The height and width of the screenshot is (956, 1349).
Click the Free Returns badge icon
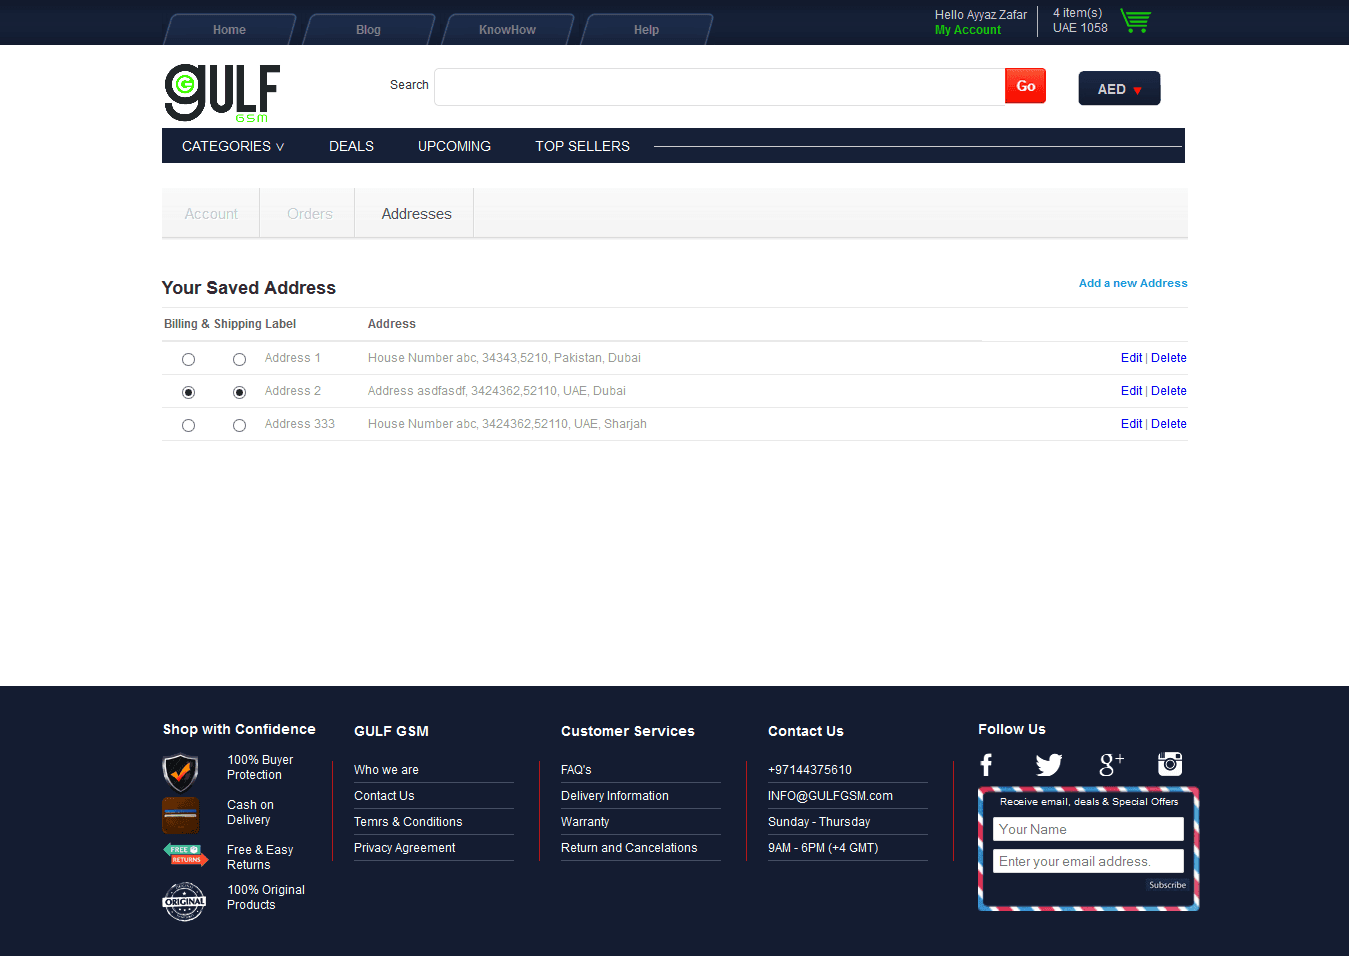pos(185,854)
